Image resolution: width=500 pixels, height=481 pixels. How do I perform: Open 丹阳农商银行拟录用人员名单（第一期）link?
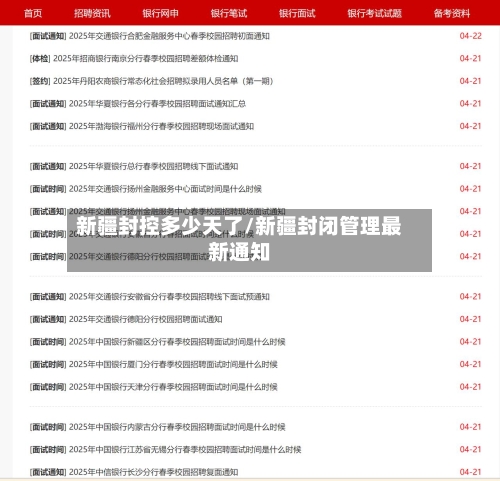[163, 81]
